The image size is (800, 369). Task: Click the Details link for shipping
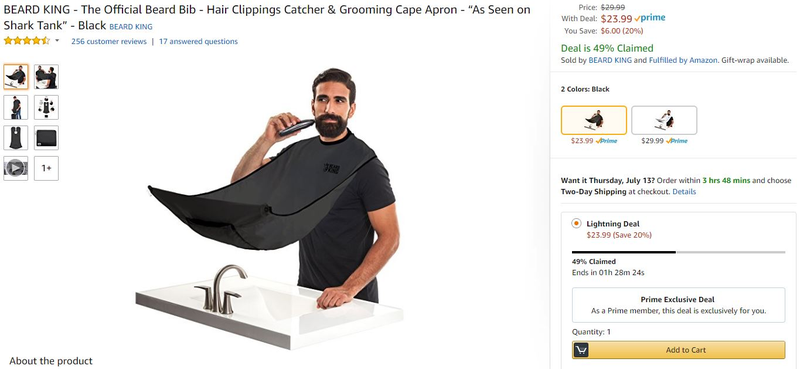click(x=684, y=192)
